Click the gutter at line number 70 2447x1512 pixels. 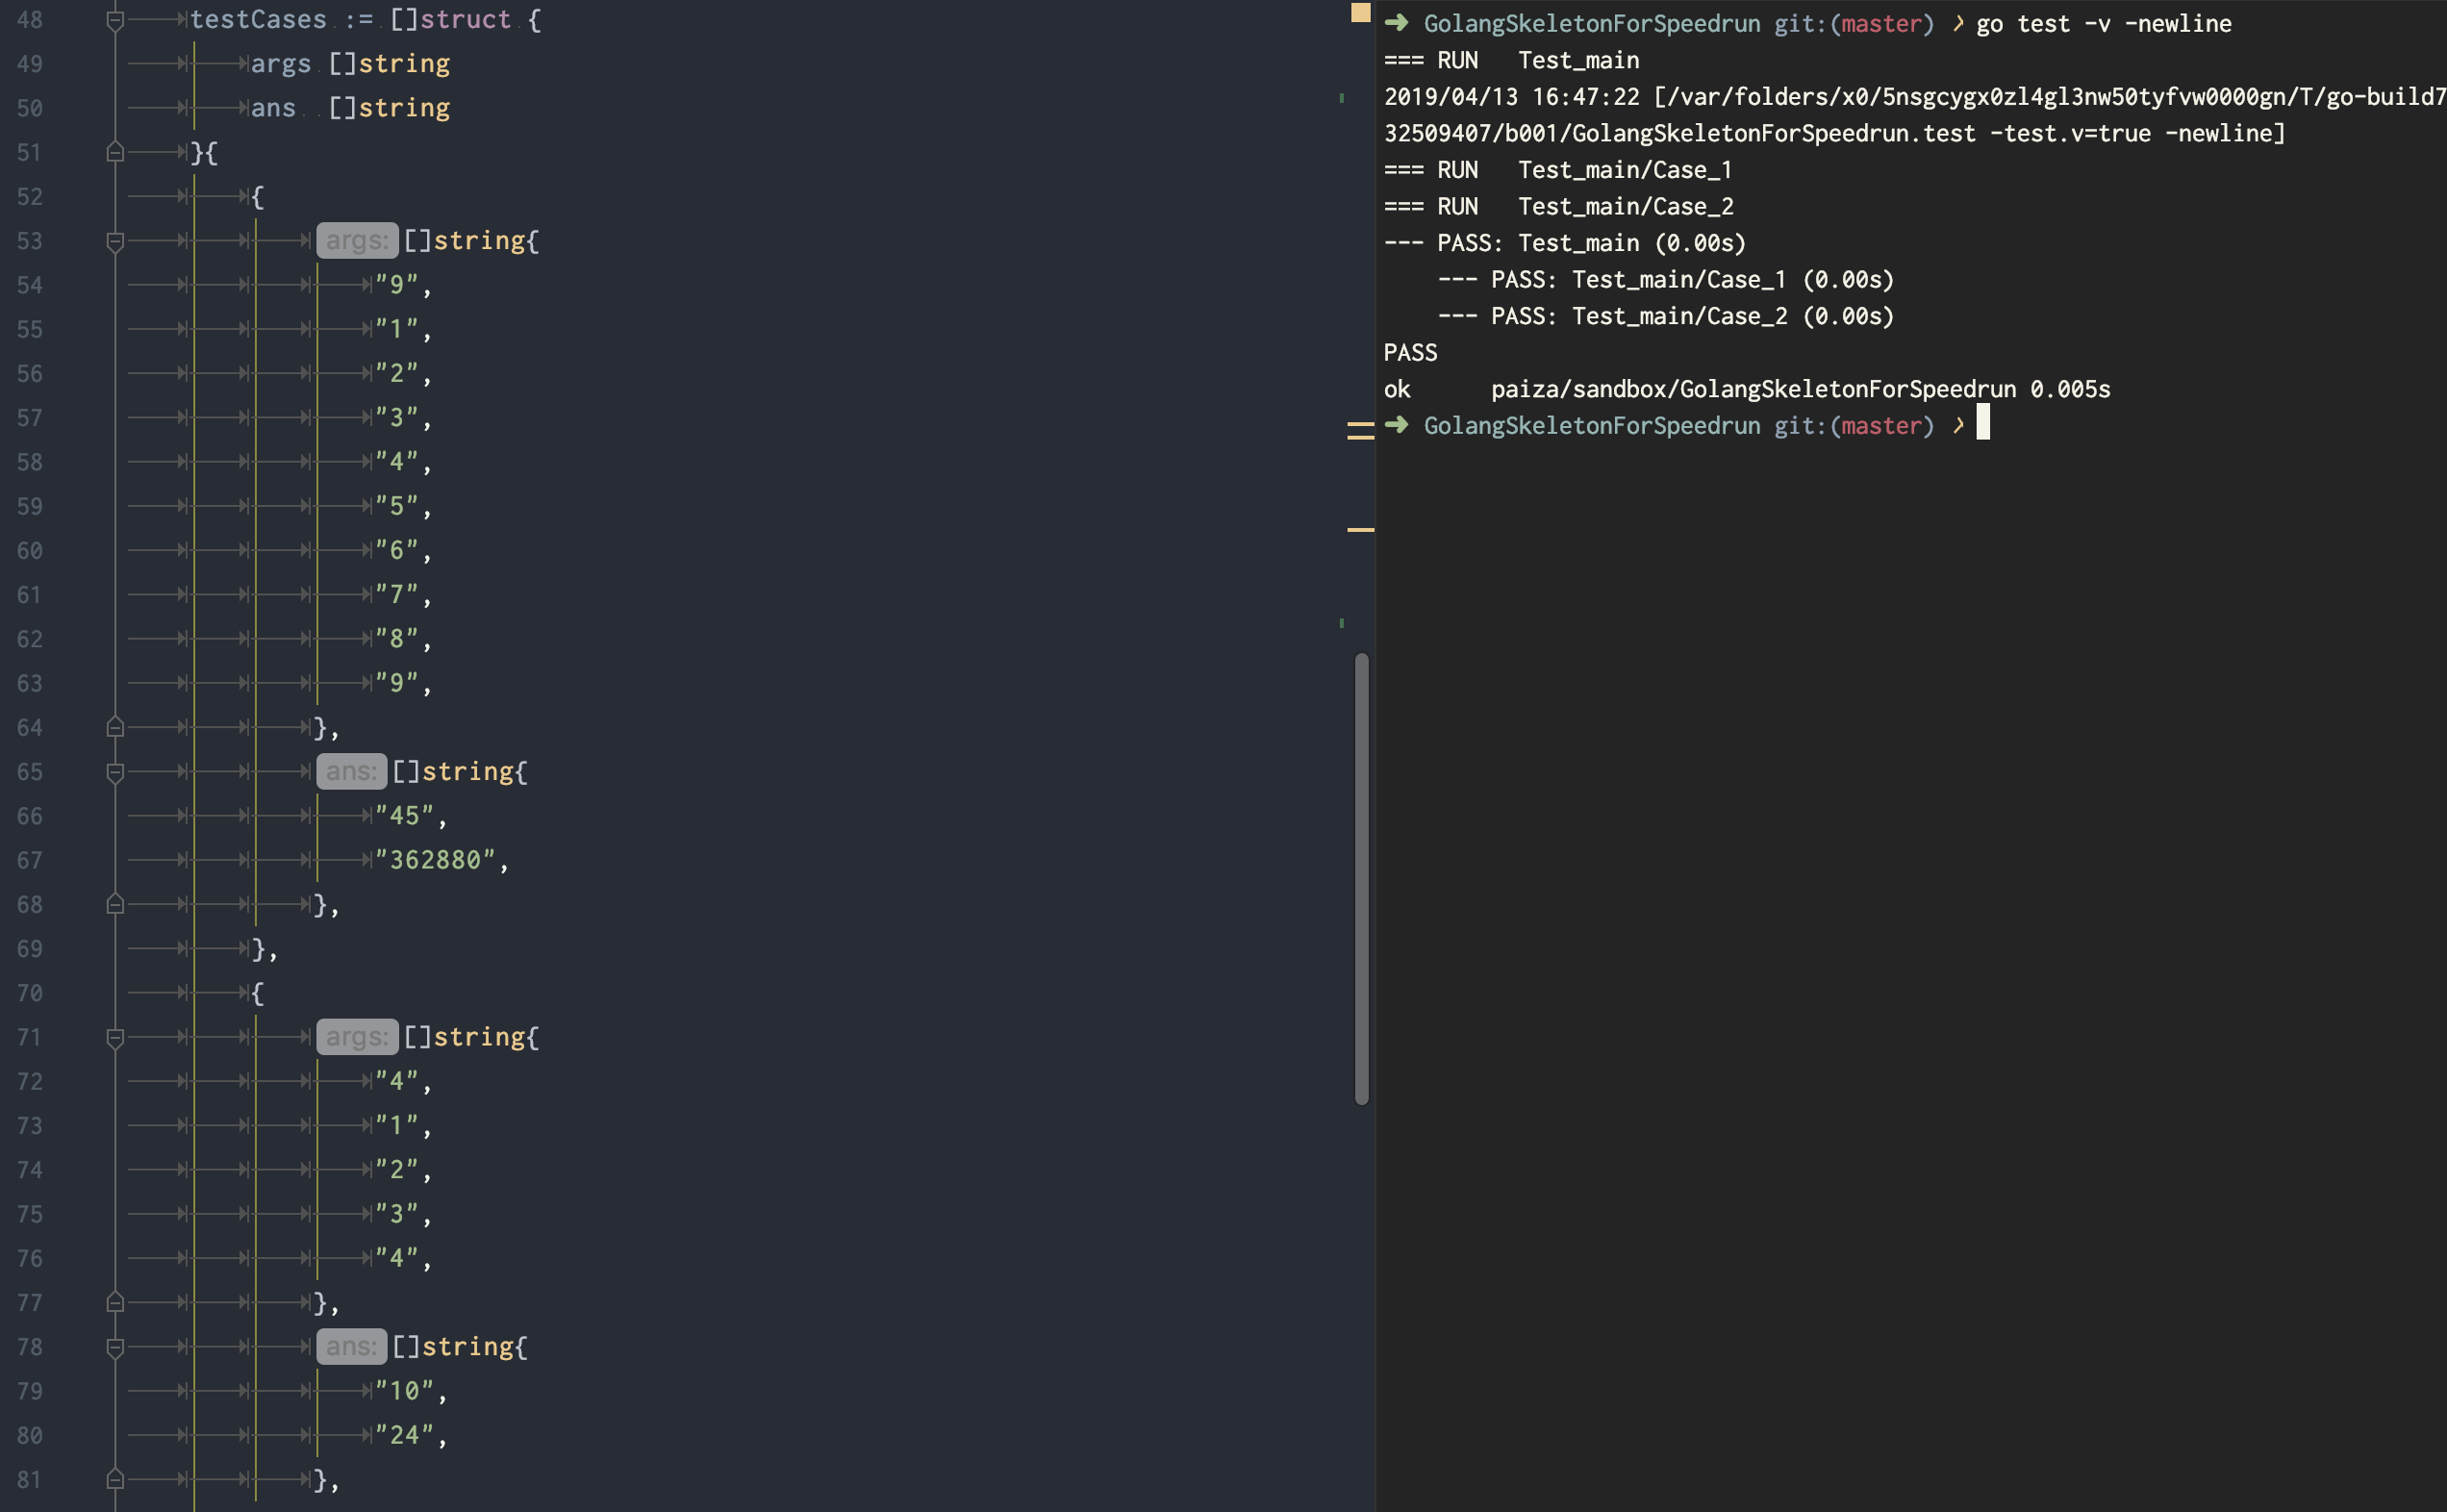click(30, 993)
